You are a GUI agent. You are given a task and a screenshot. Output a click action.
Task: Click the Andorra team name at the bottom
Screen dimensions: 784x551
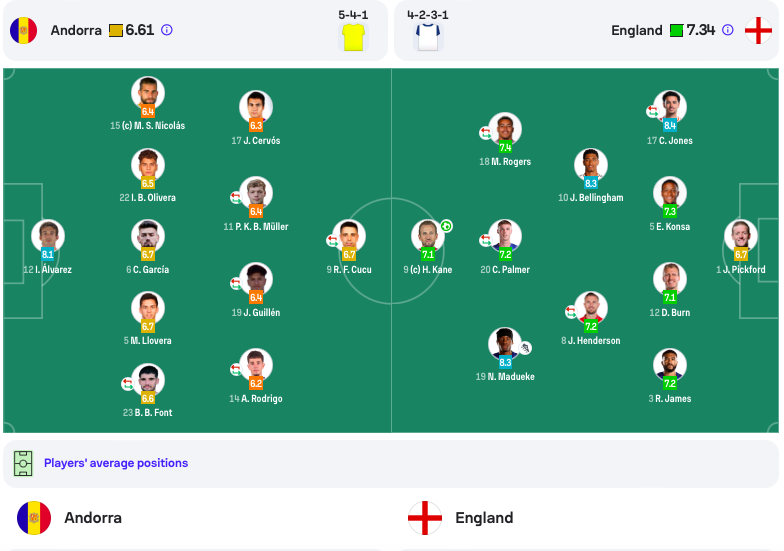(x=93, y=518)
